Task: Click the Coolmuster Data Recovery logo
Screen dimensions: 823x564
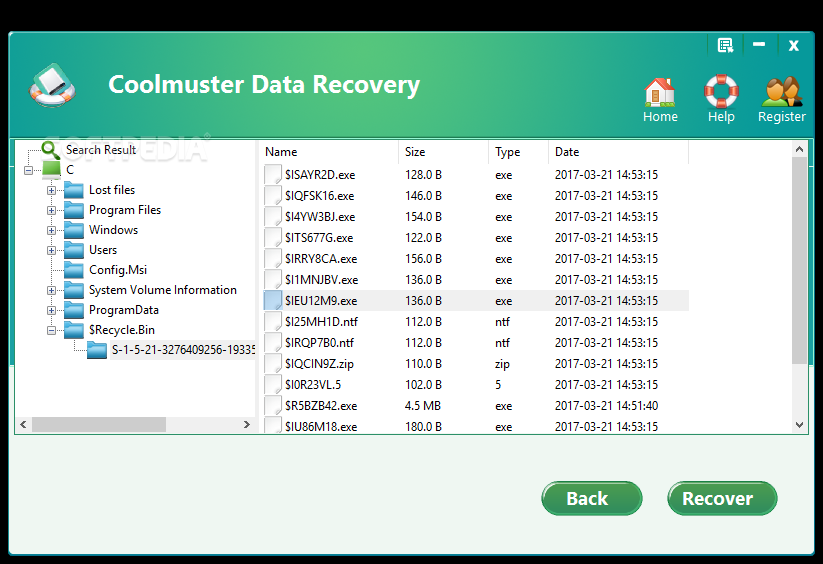Action: [x=52, y=86]
